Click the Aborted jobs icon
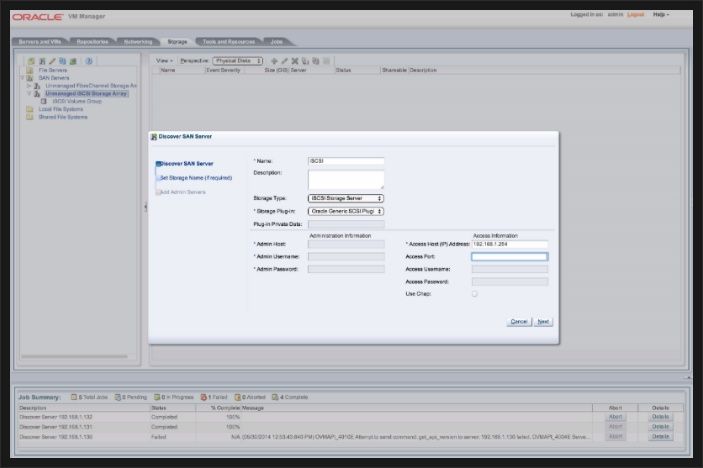Screen dimensions: 703x468 point(238,397)
